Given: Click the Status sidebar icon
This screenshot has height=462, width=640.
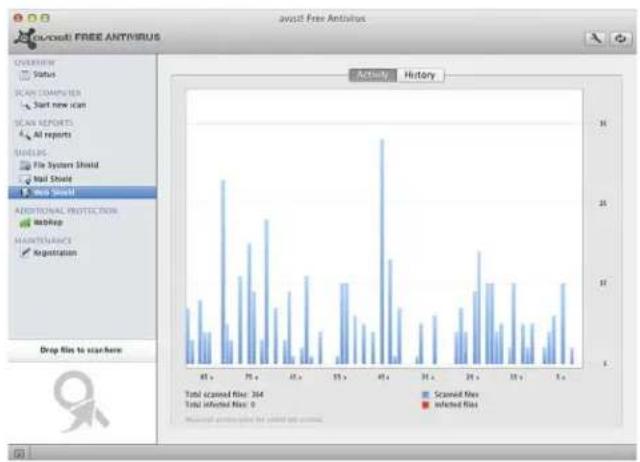Looking at the screenshot, I should point(25,75).
